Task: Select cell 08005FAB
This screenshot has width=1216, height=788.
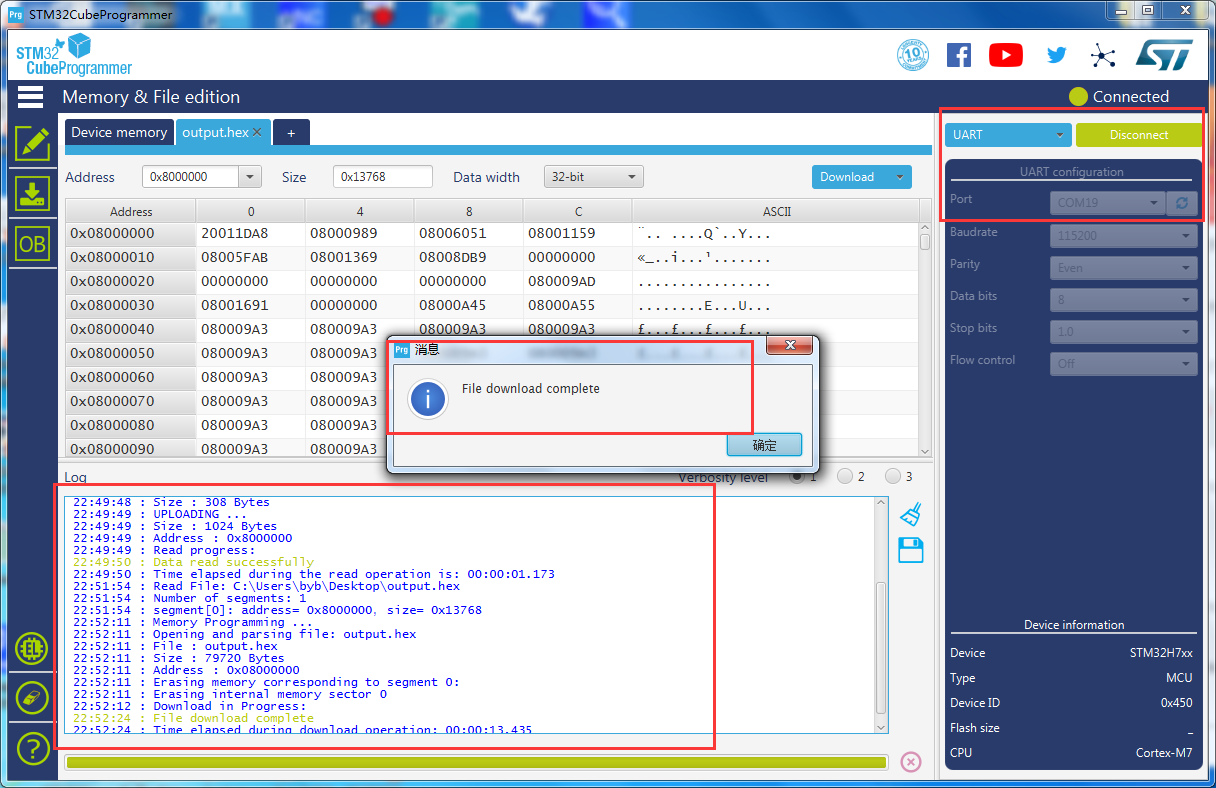Action: click(x=250, y=258)
